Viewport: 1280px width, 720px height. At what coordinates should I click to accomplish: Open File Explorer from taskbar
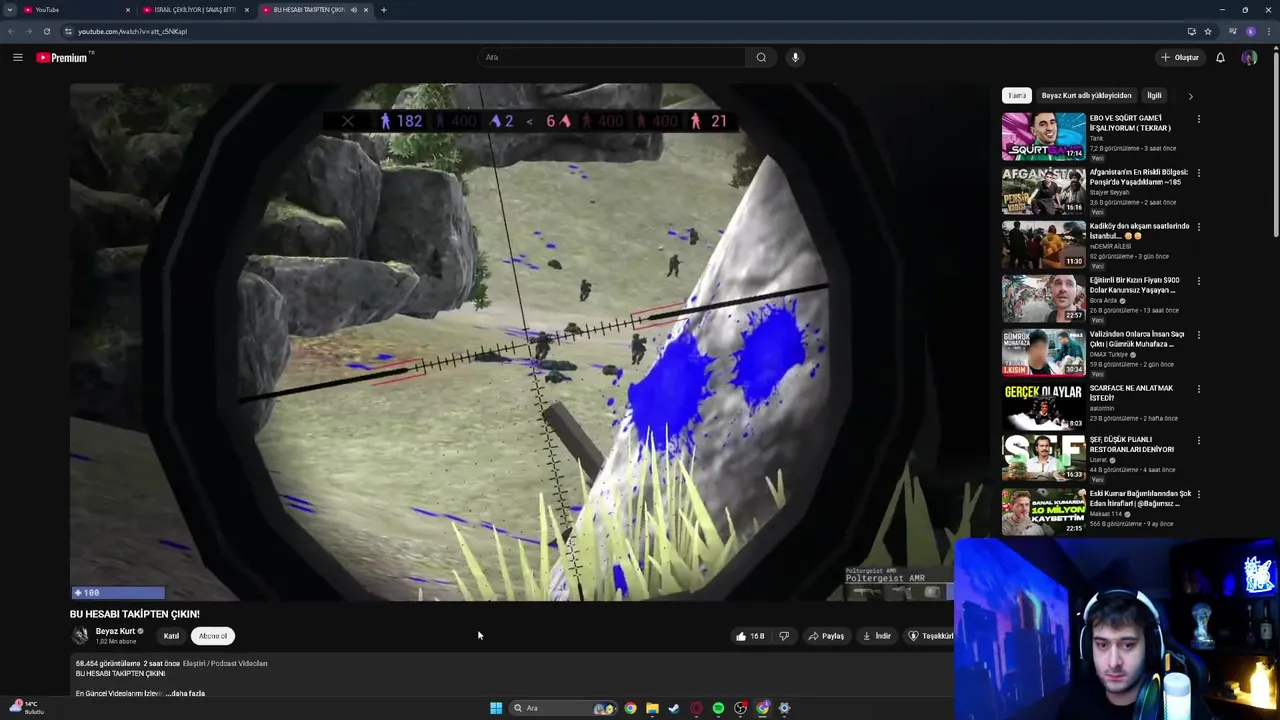[652, 708]
